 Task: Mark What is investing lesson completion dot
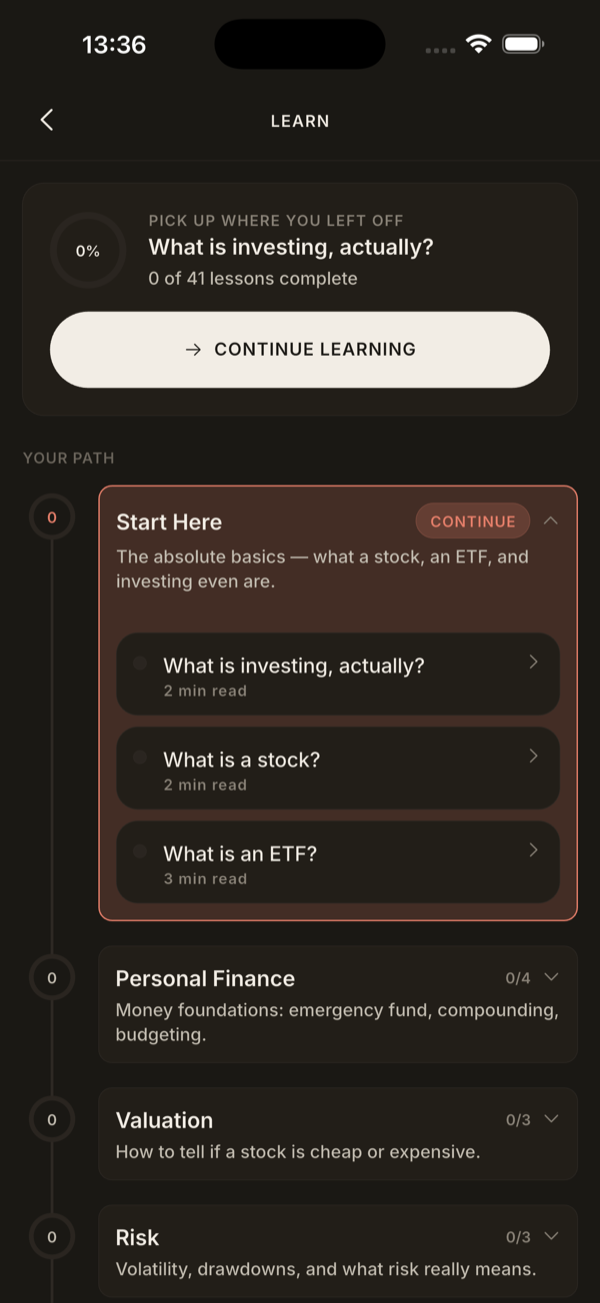coord(140,663)
